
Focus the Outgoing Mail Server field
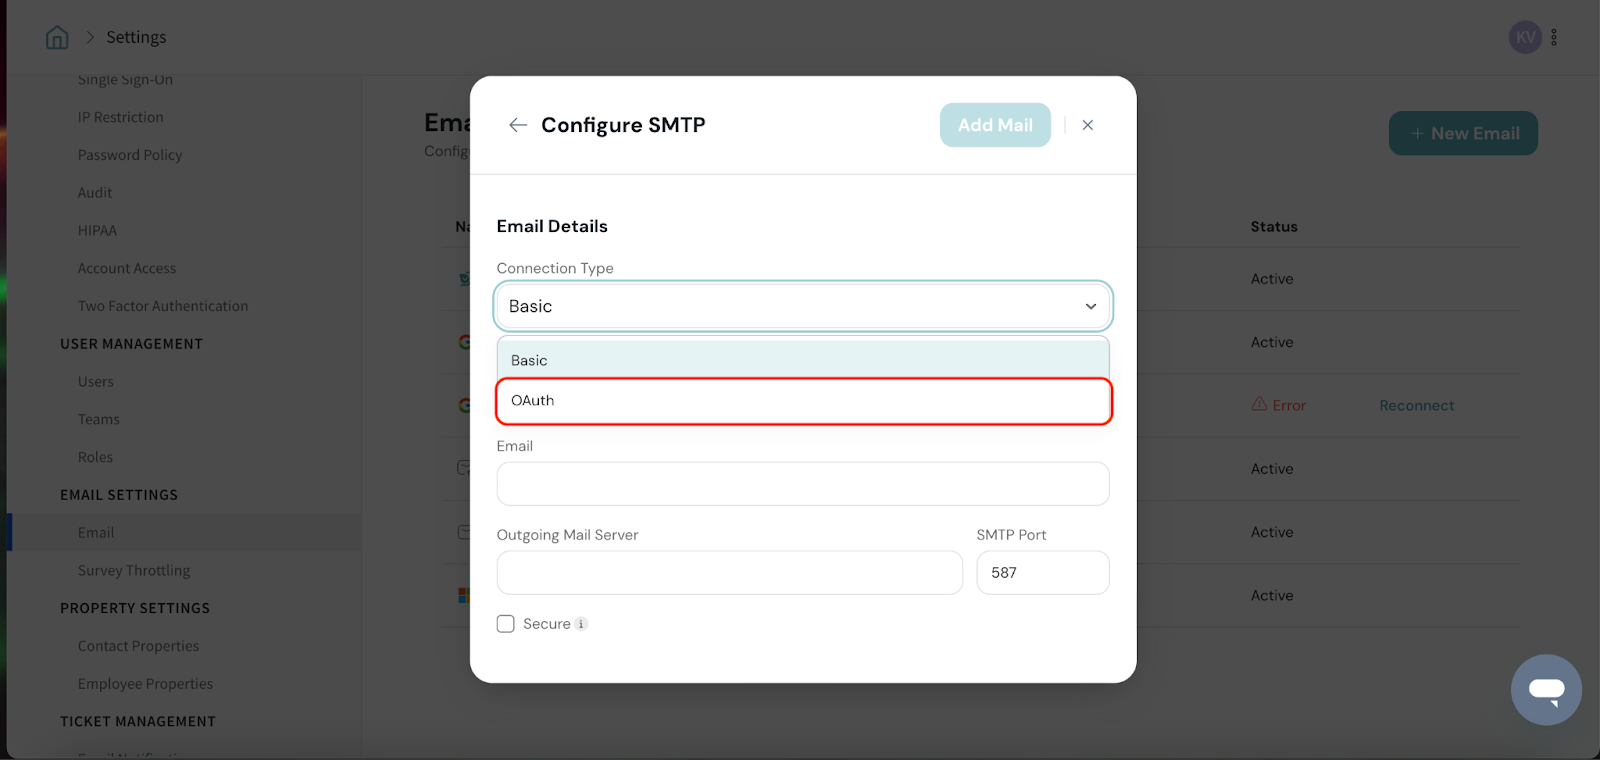tap(729, 573)
